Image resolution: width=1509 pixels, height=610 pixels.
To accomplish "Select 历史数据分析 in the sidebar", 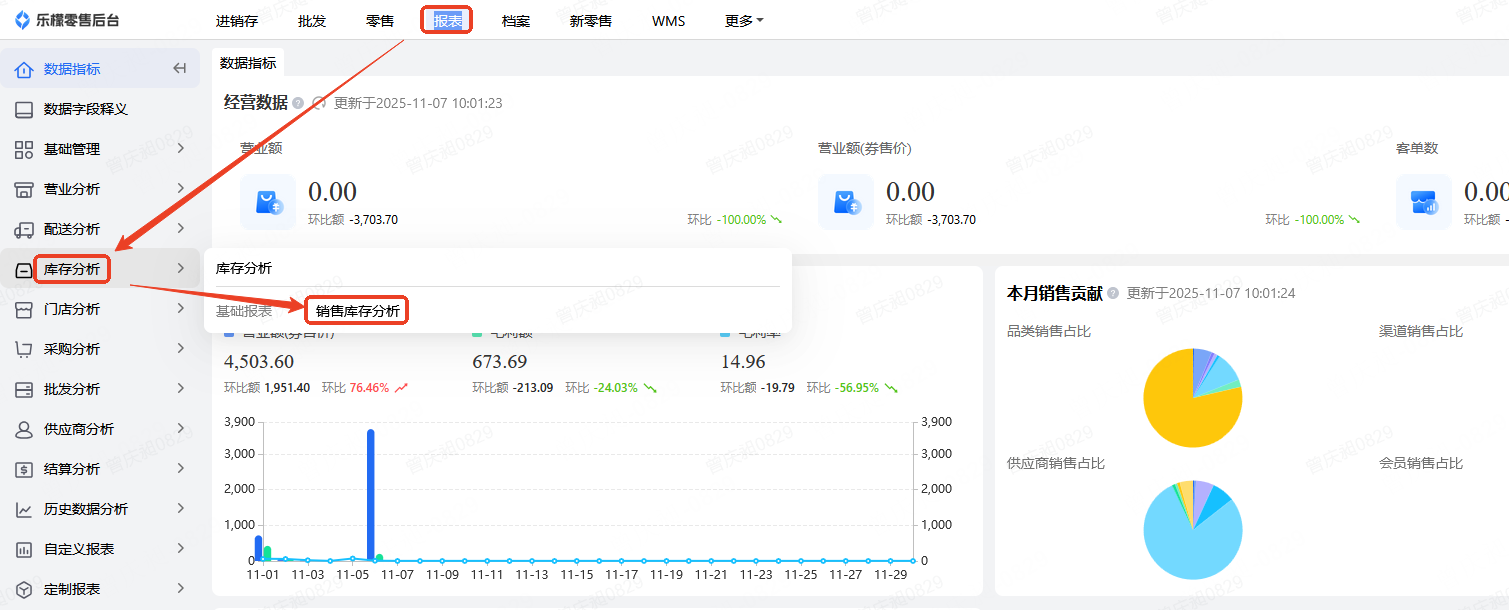I will (x=86, y=509).
